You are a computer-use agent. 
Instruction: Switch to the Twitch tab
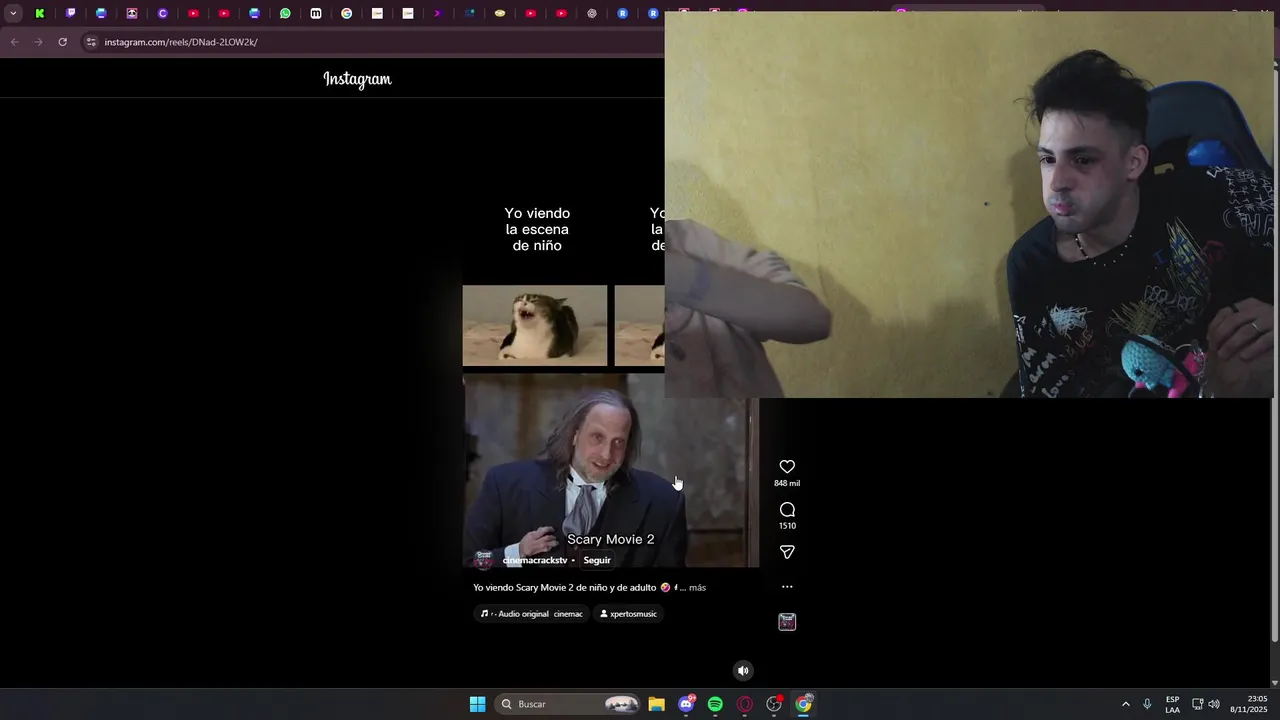(71, 13)
